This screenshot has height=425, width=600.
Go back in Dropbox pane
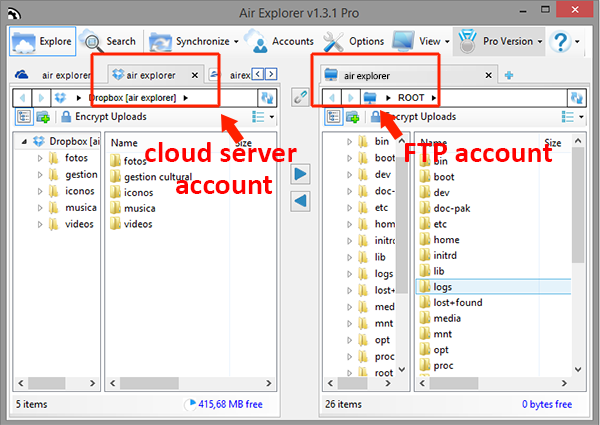point(23,98)
